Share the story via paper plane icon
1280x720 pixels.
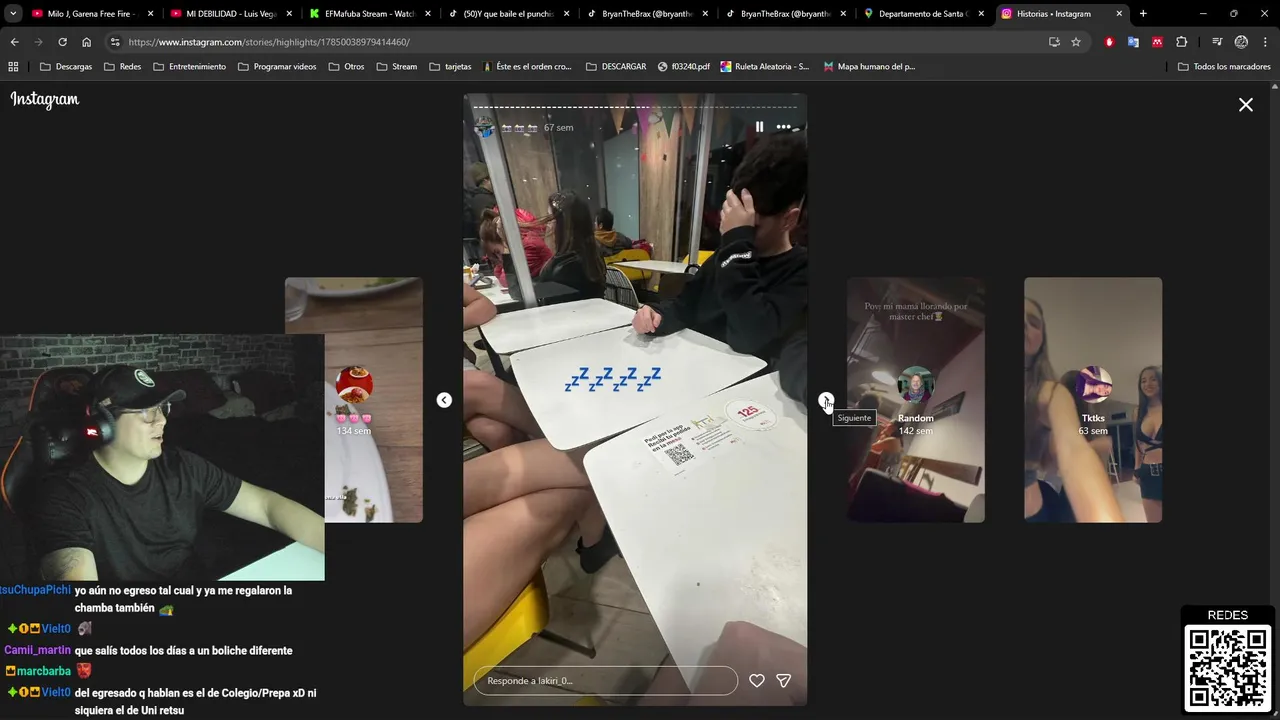(784, 681)
